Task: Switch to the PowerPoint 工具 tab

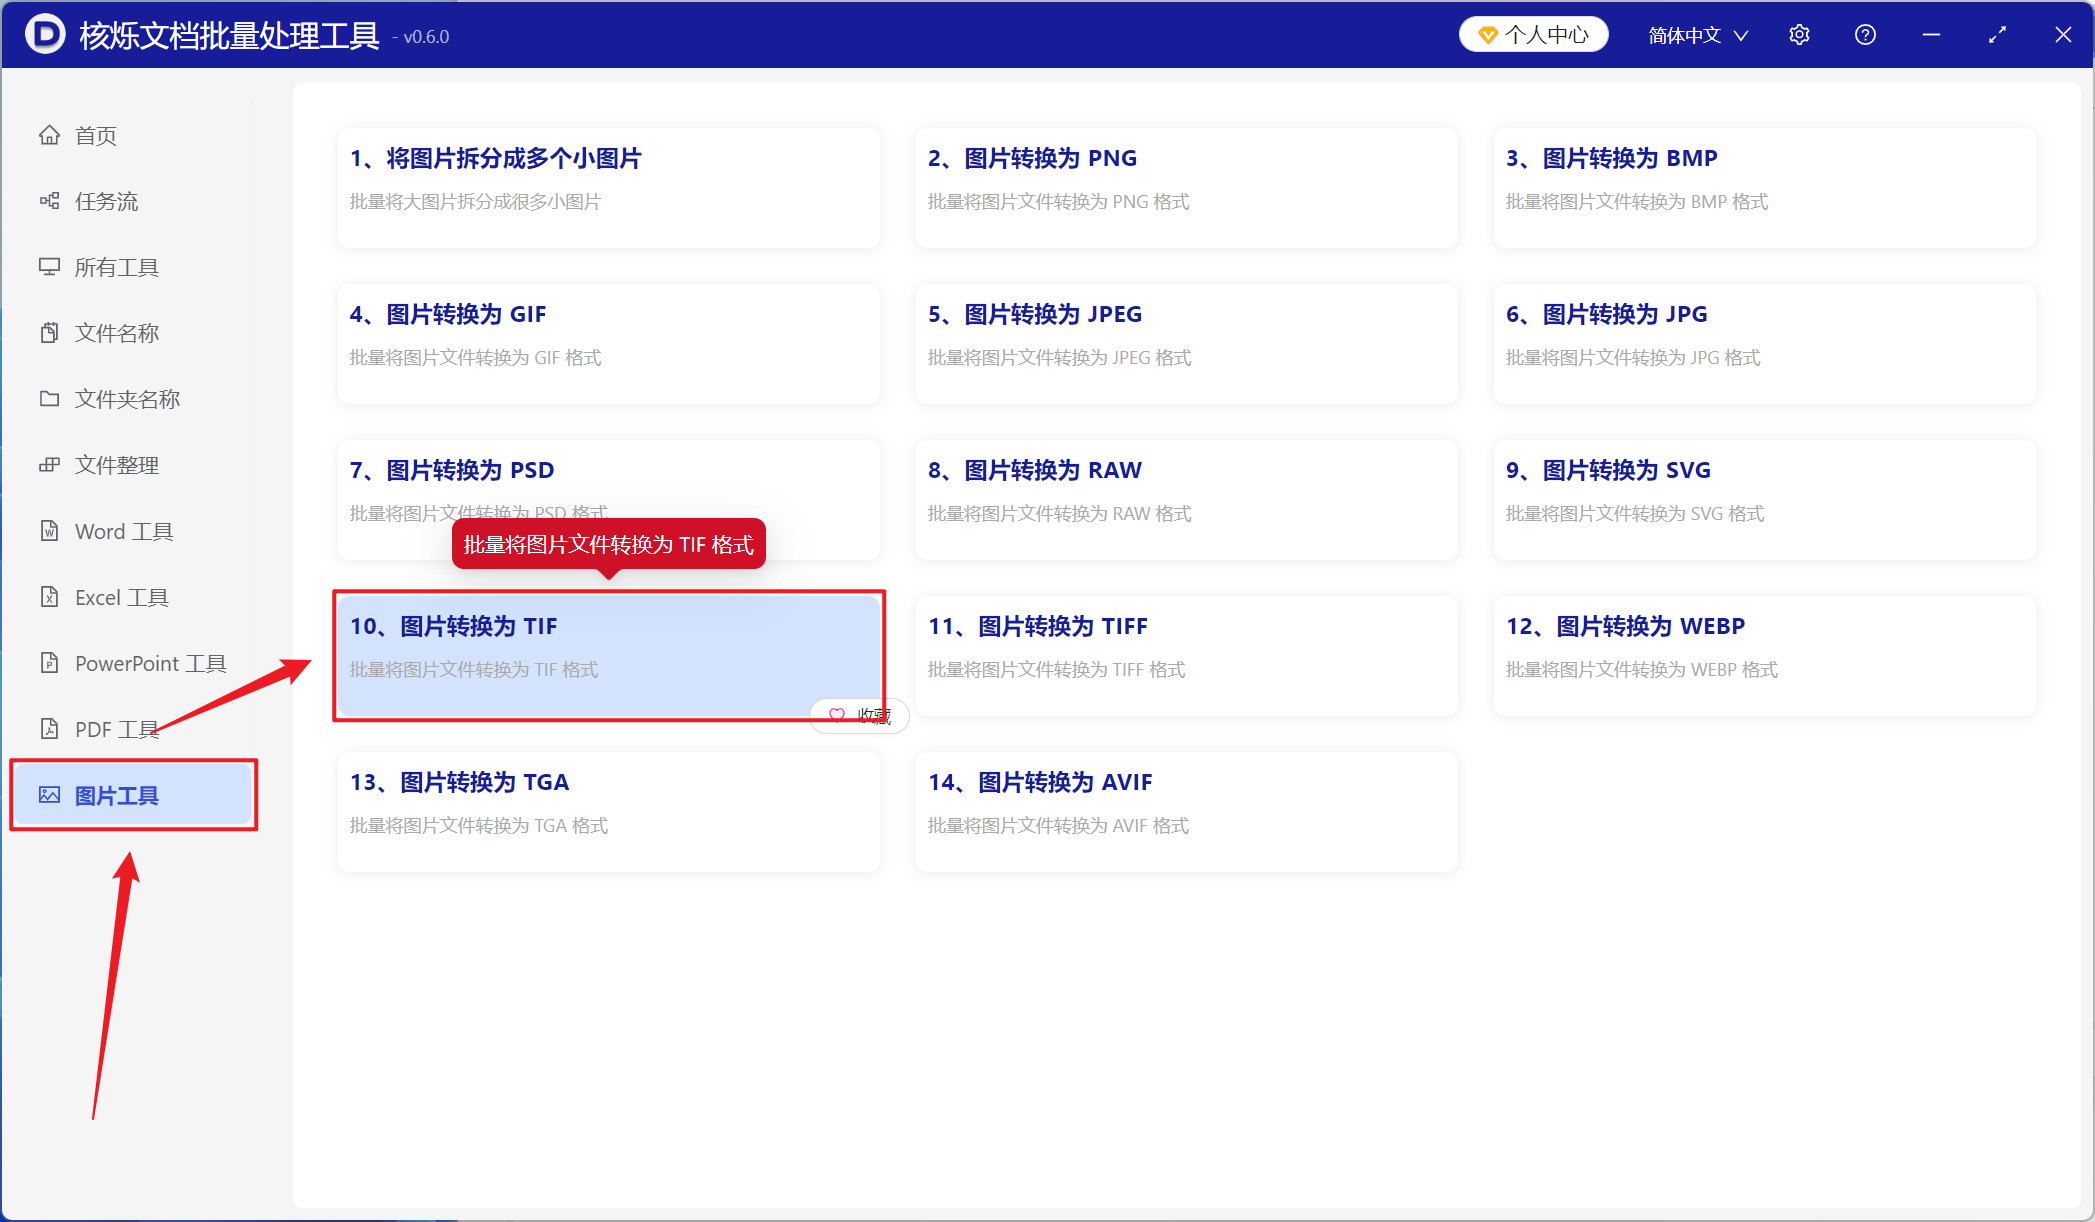Action: coord(132,663)
